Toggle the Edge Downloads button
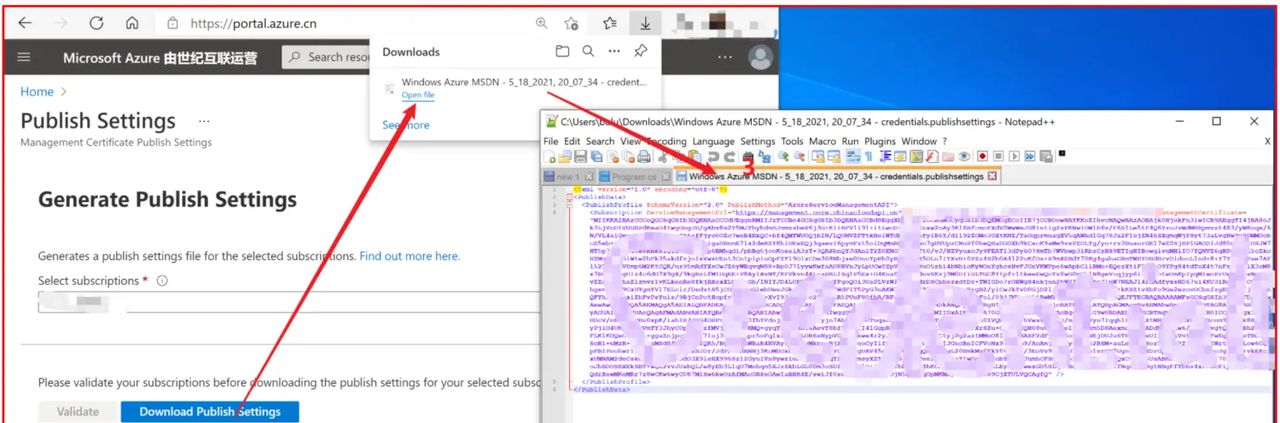Screen dimensions: 1280x423 pos(646,22)
